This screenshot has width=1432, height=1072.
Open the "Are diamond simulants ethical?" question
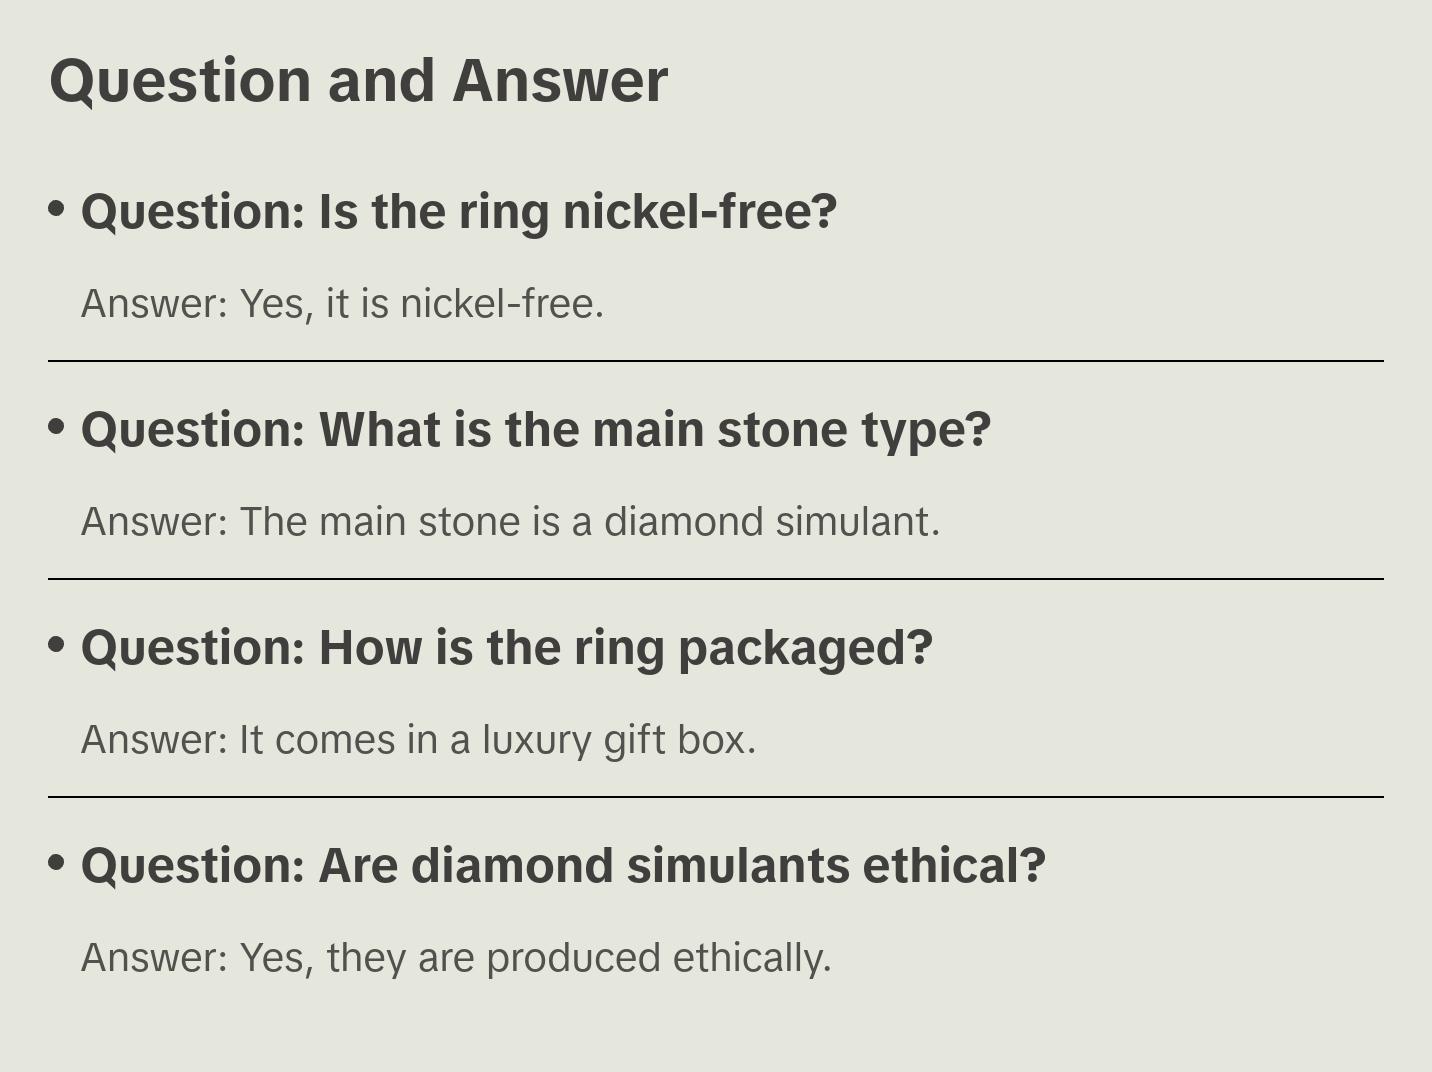coord(563,866)
